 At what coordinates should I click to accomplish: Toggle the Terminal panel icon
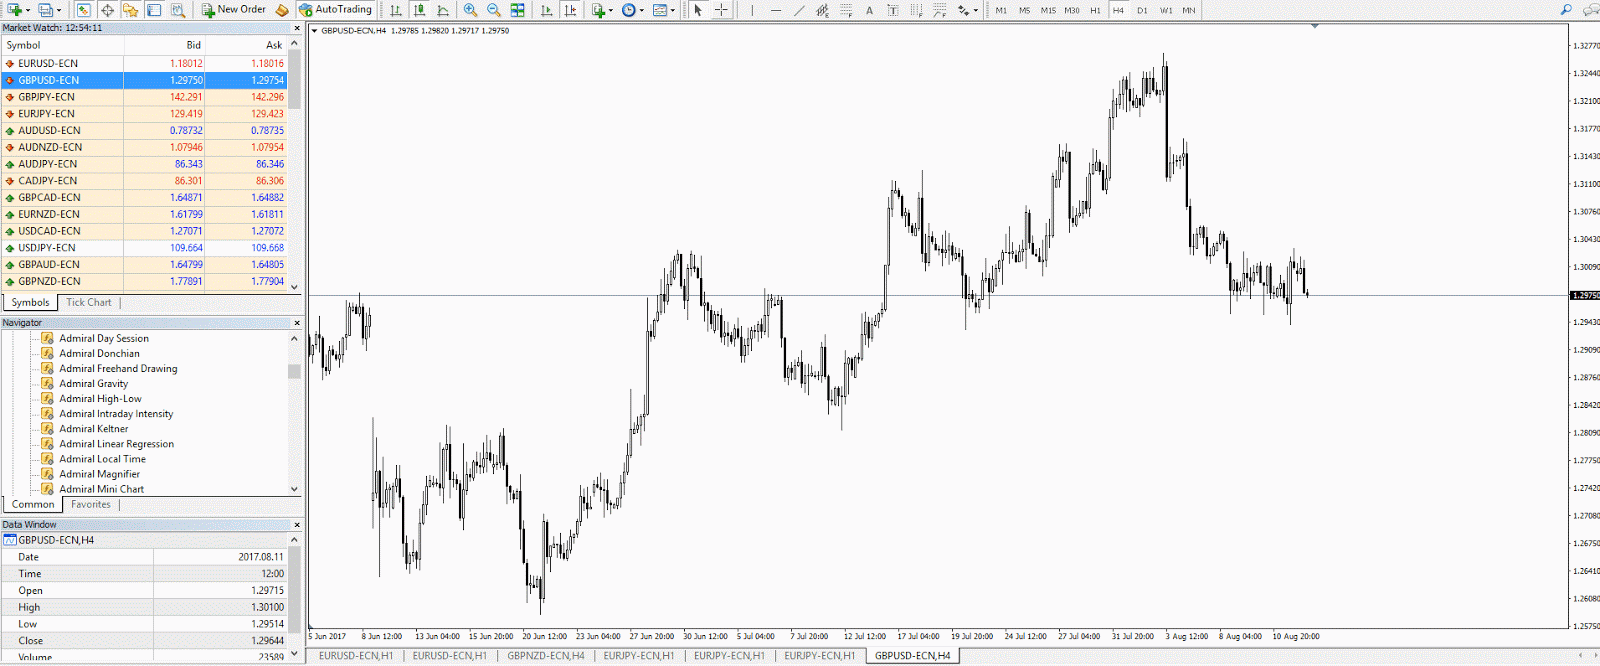pos(154,10)
